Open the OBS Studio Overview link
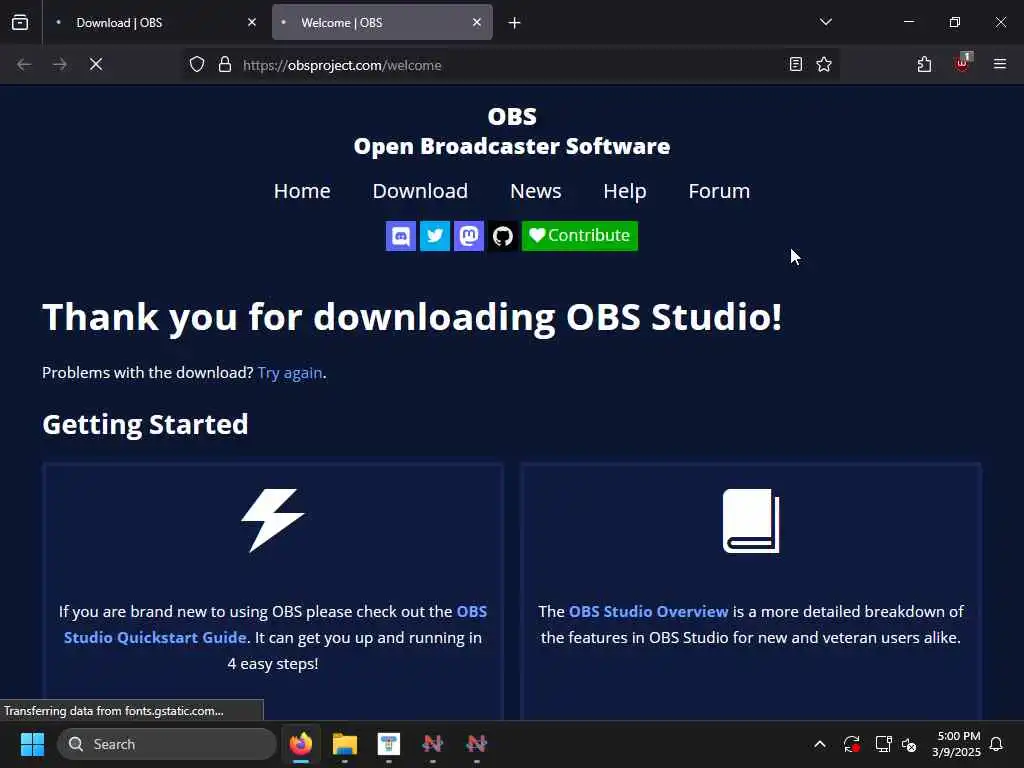 (x=648, y=611)
